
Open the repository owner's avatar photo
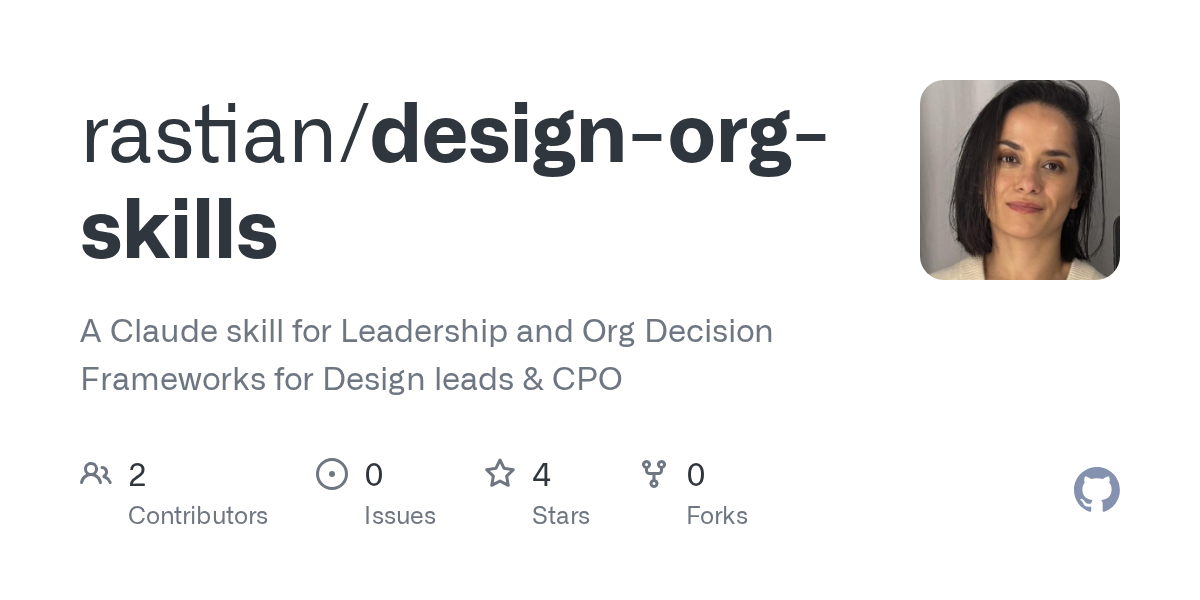click(1020, 180)
